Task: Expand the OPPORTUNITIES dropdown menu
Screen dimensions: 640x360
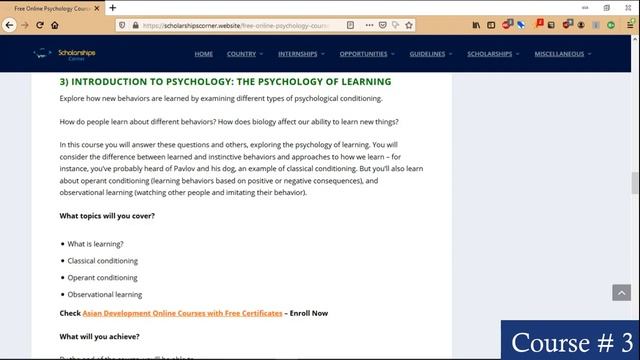Action: [367, 54]
